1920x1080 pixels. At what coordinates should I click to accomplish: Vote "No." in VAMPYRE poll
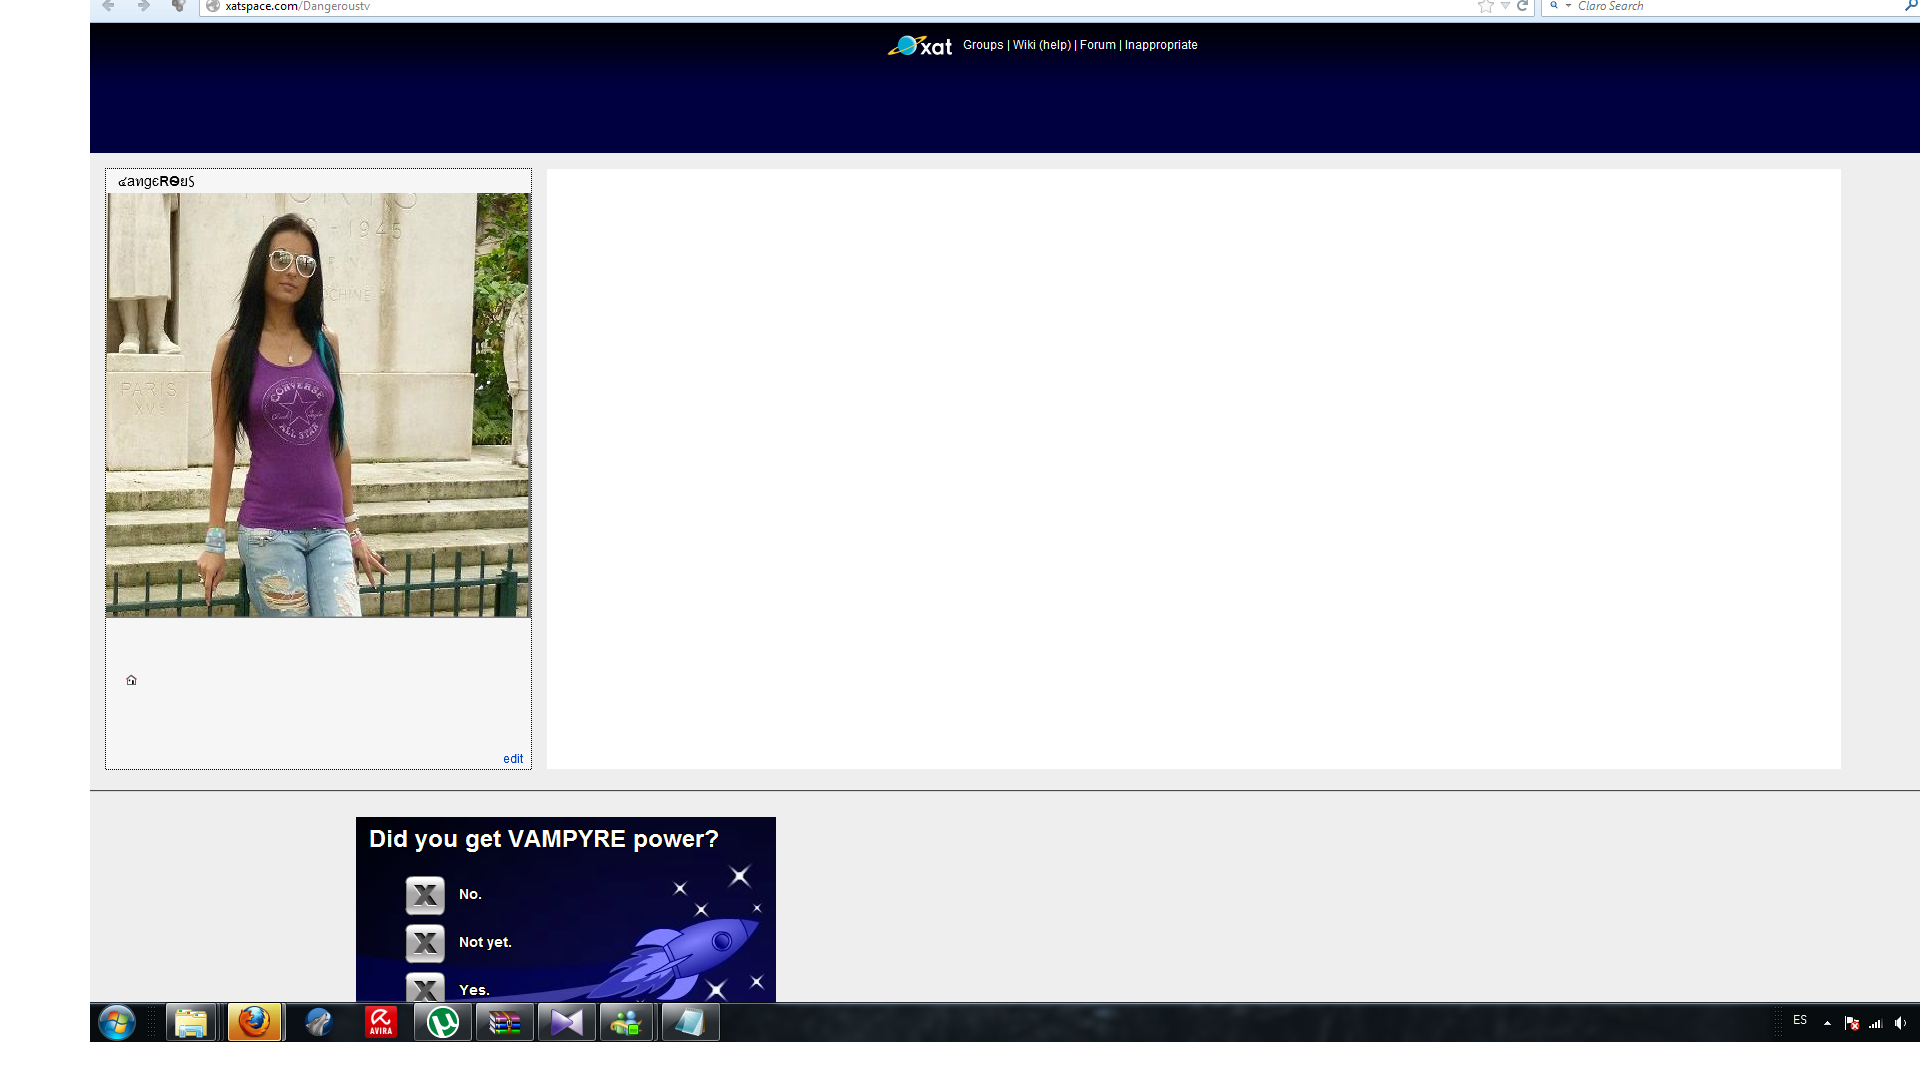pyautogui.click(x=425, y=895)
